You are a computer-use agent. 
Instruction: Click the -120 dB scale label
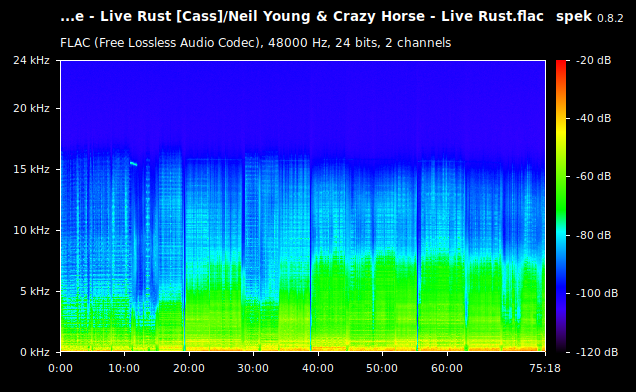click(597, 352)
